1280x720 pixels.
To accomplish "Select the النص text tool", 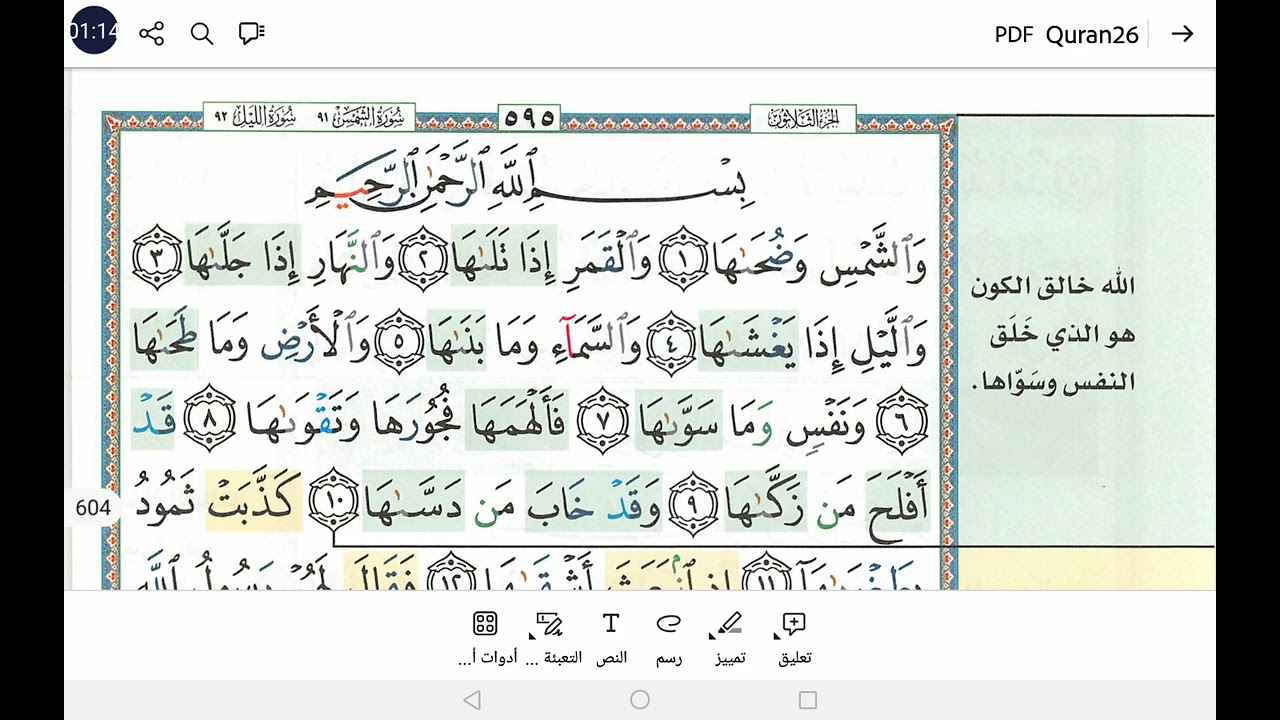I will [x=611, y=639].
